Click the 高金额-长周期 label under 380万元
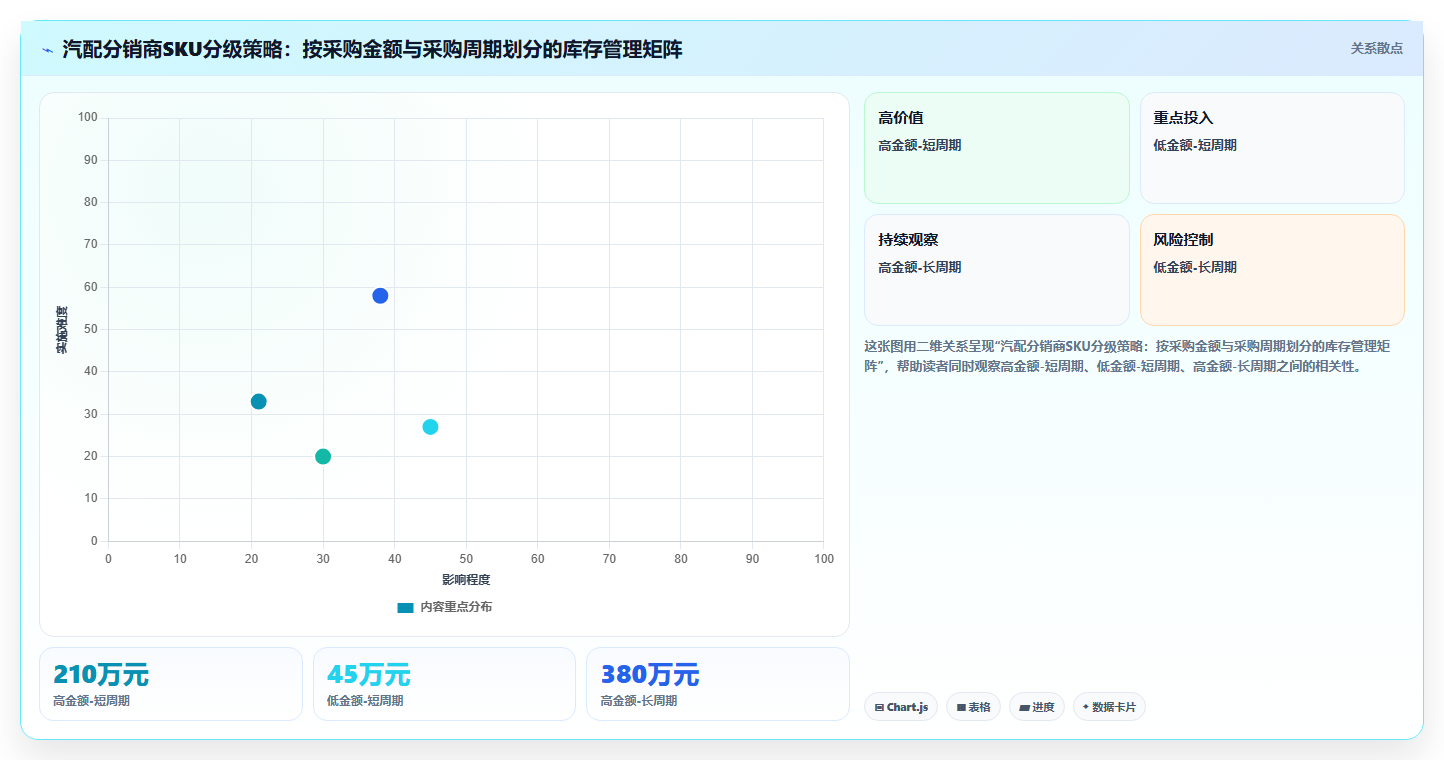 [639, 701]
